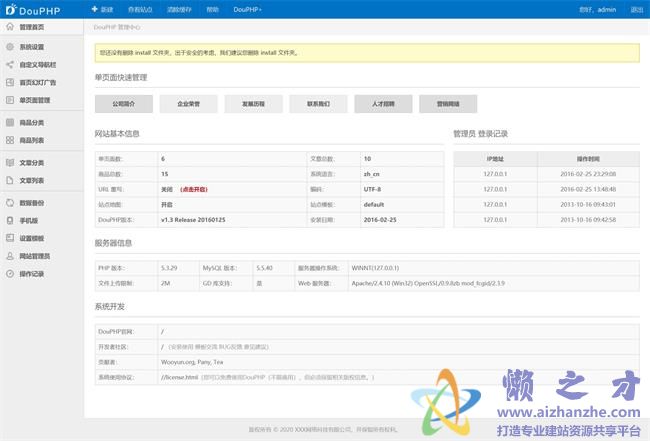This screenshot has height=441, width=650.
Task: Open the 帮助 menu in the top bar
Action: click(212, 9)
